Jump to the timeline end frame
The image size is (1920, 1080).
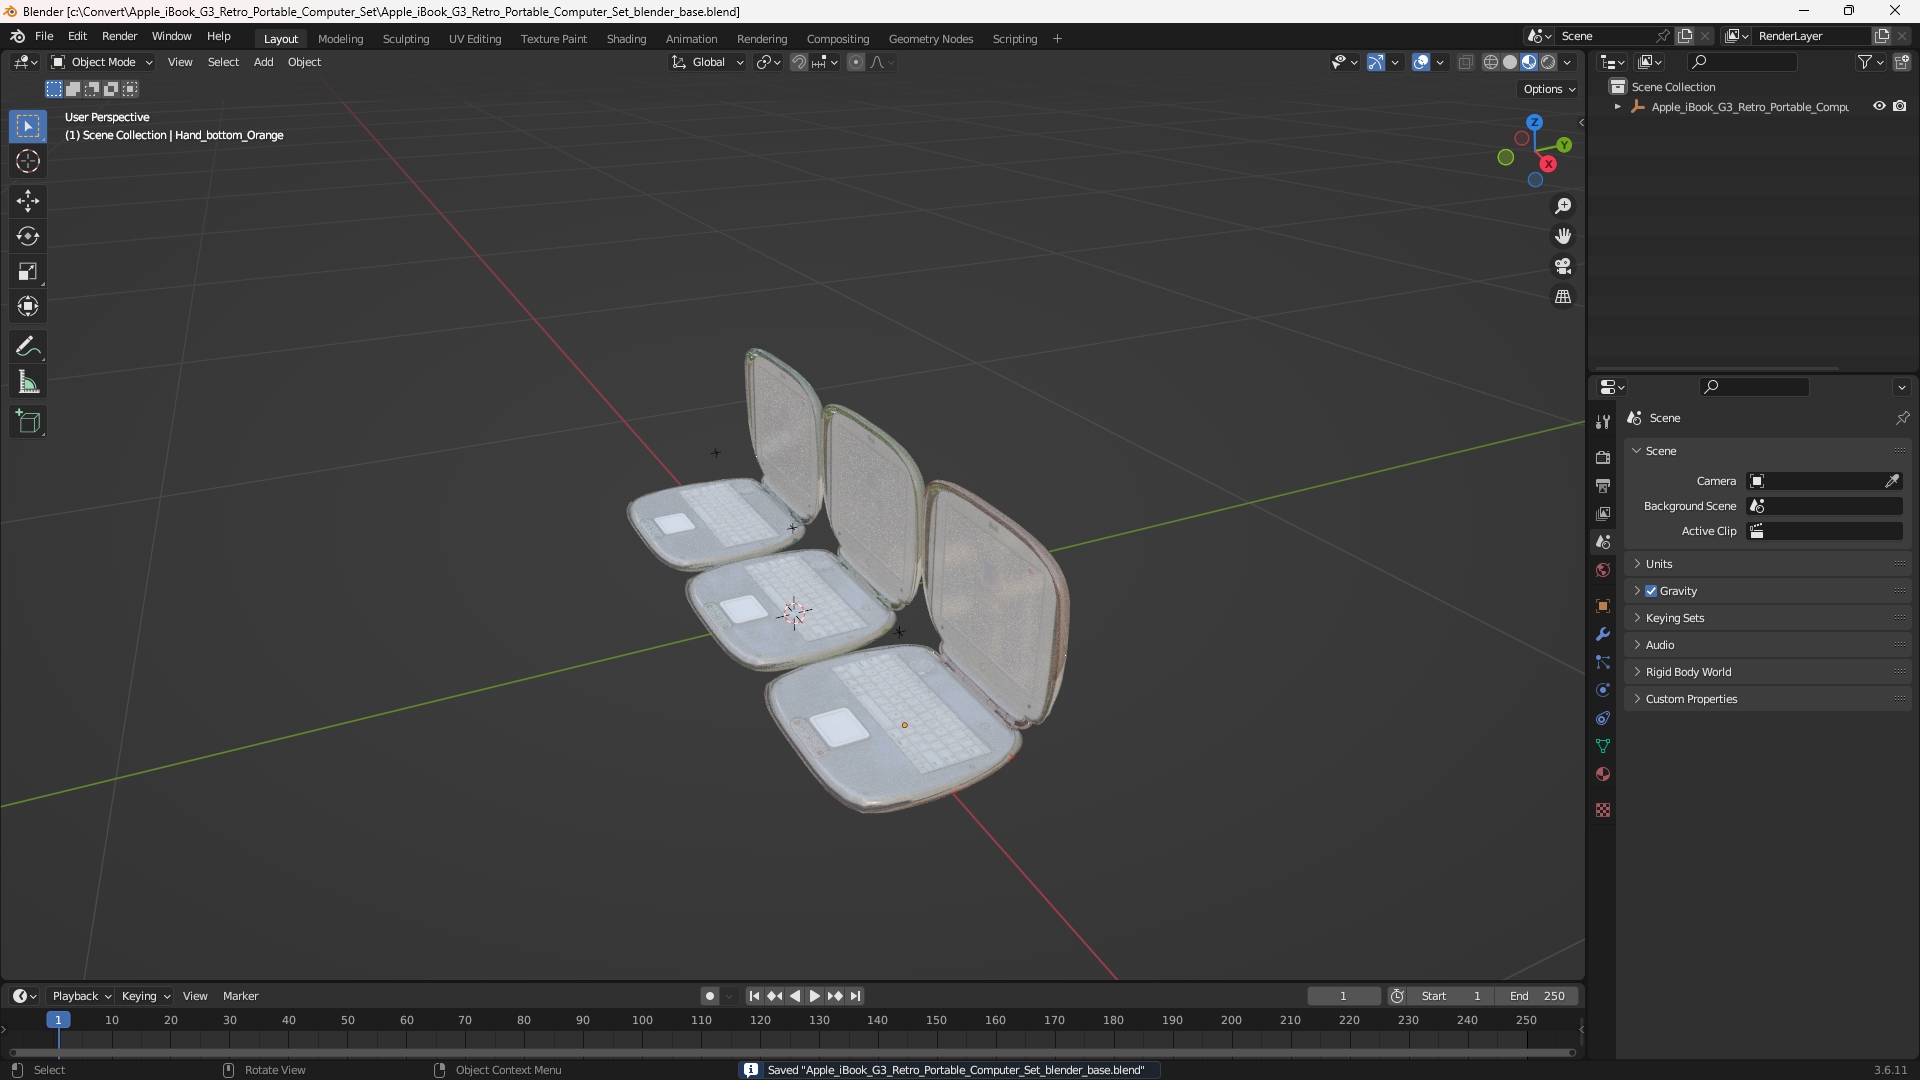tap(855, 996)
